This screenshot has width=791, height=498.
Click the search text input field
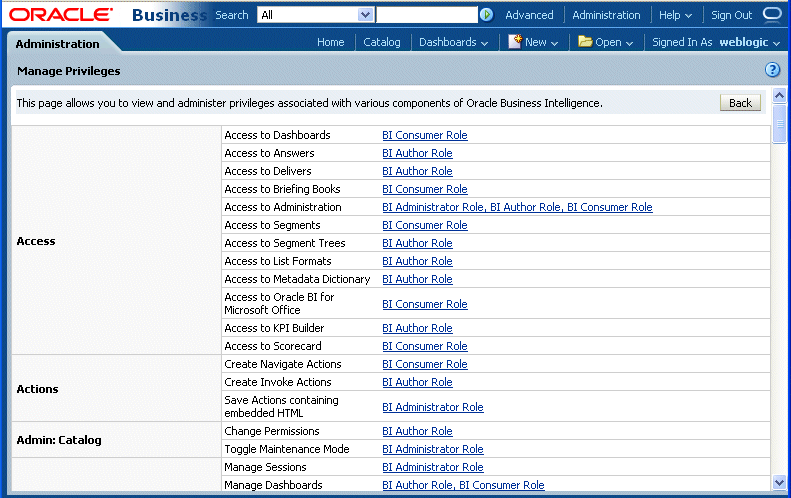(x=427, y=15)
